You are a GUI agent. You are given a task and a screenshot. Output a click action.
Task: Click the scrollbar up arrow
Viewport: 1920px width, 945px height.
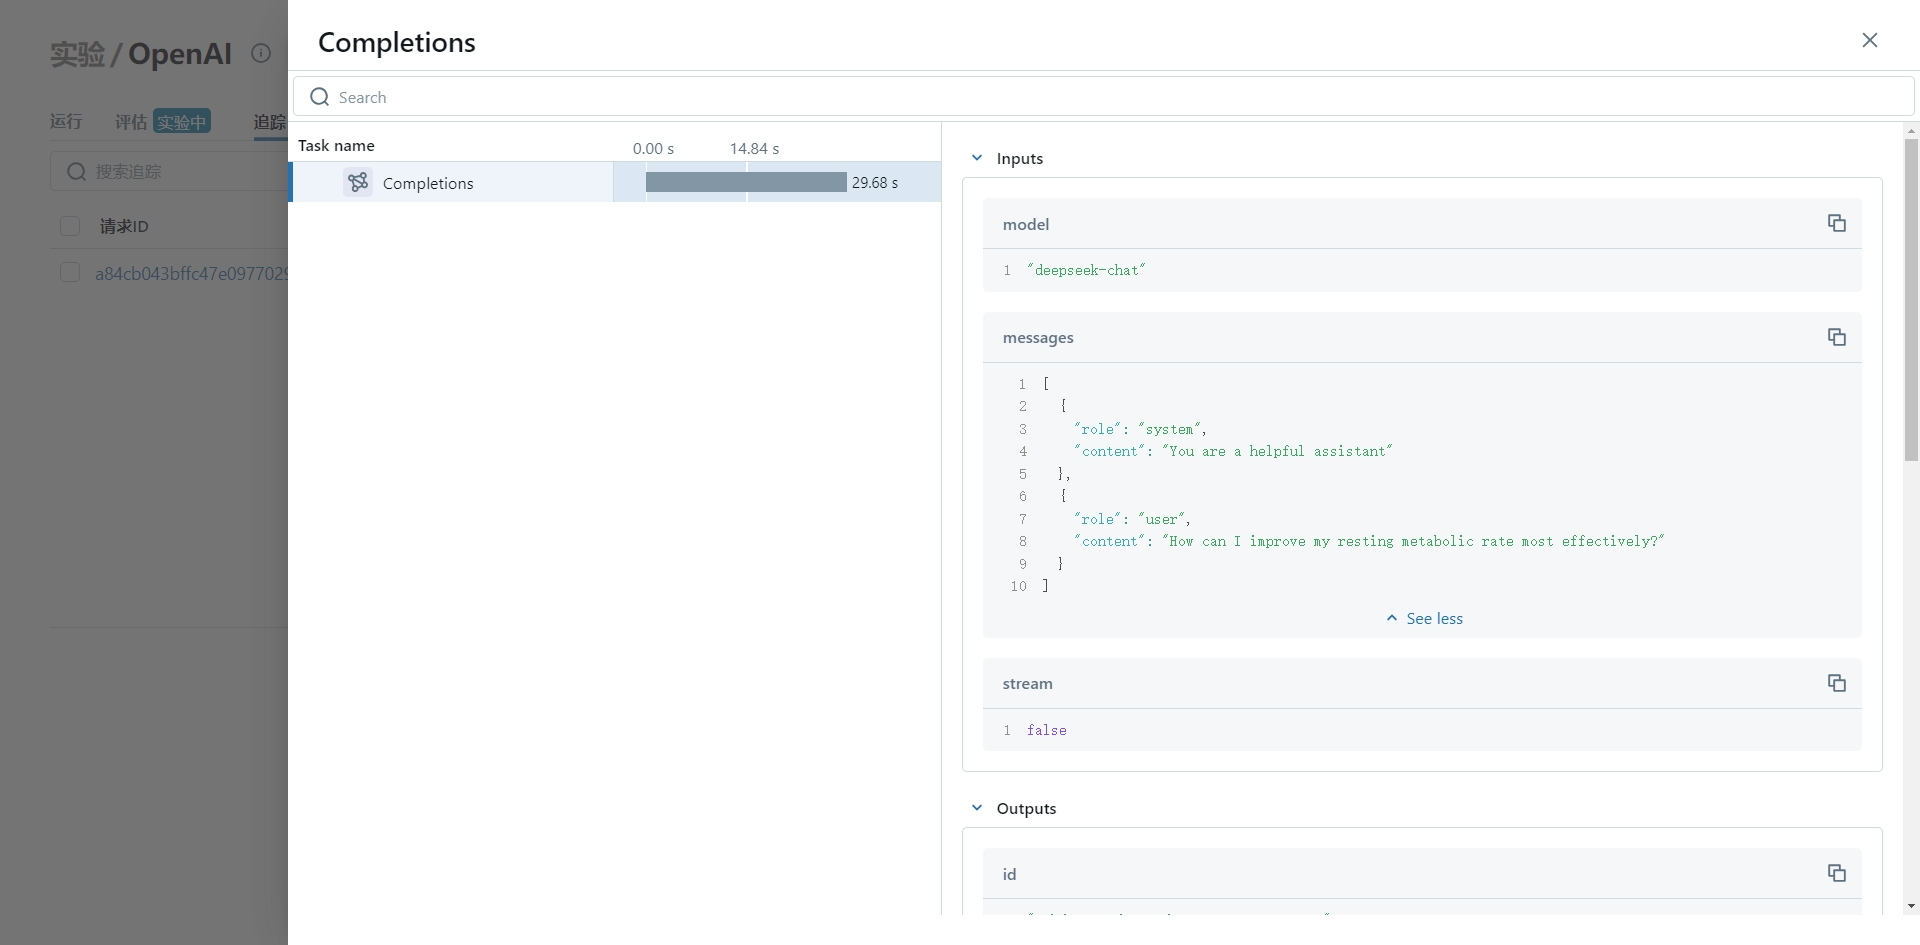pyautogui.click(x=1911, y=131)
